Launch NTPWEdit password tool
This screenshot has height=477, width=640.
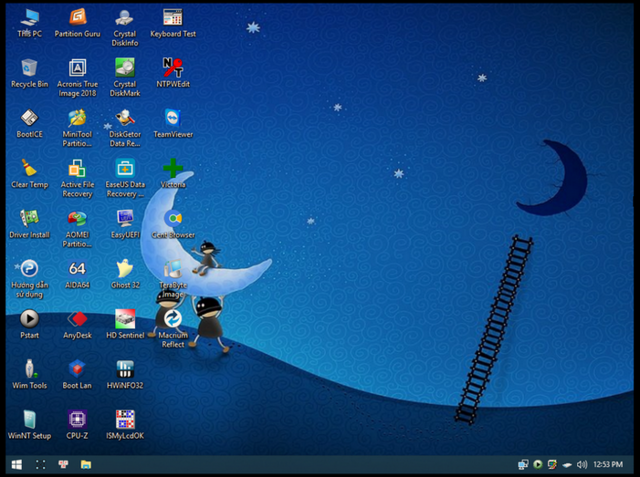(173, 74)
